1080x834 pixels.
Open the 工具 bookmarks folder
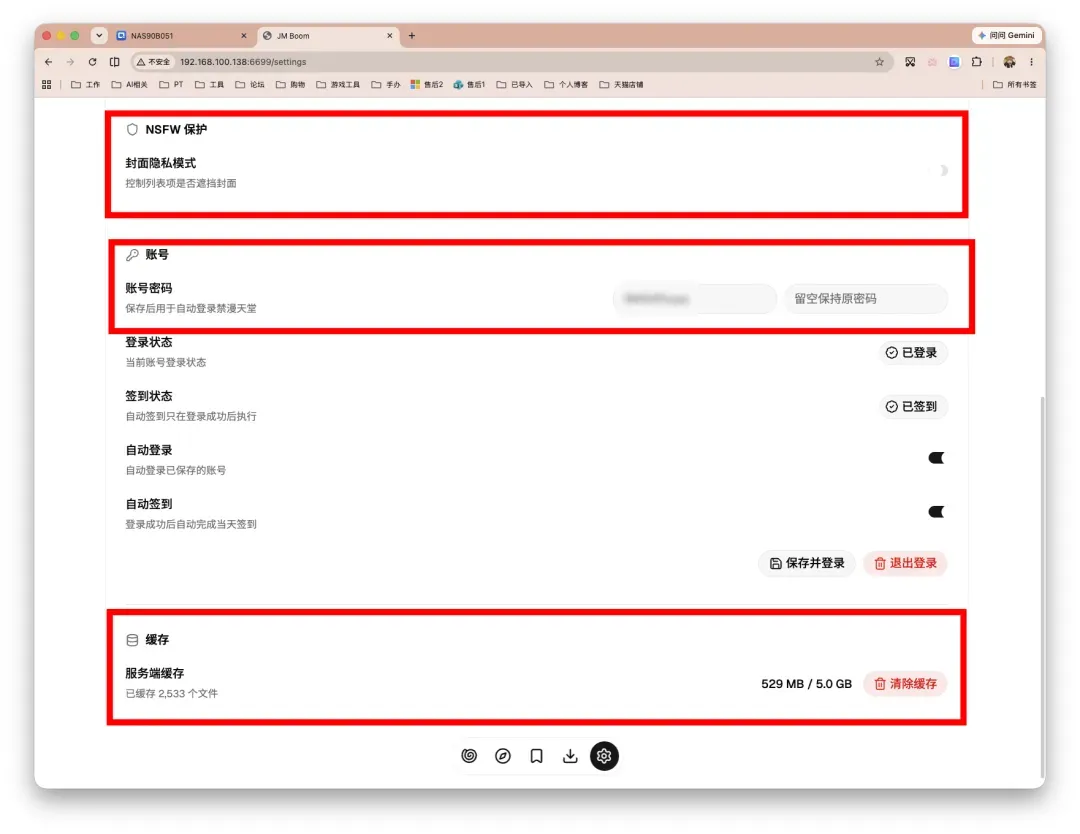click(209, 85)
